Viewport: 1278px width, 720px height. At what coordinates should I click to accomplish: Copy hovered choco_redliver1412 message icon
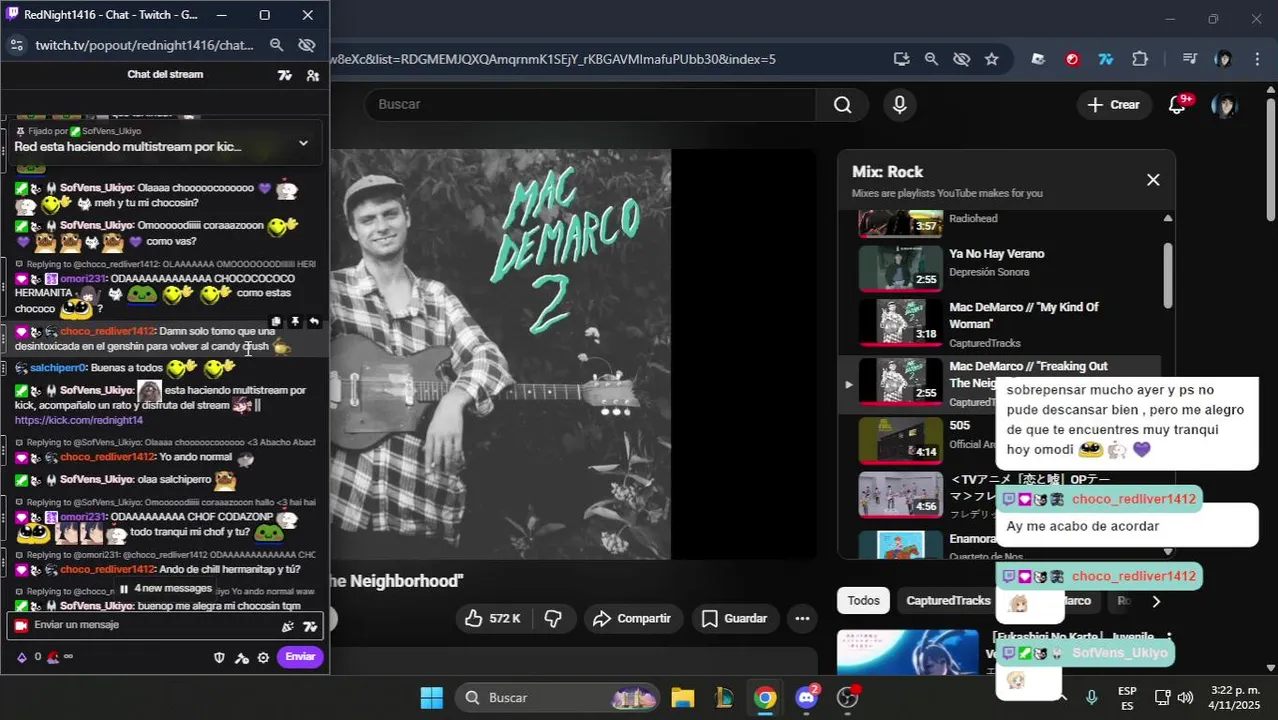click(x=277, y=322)
